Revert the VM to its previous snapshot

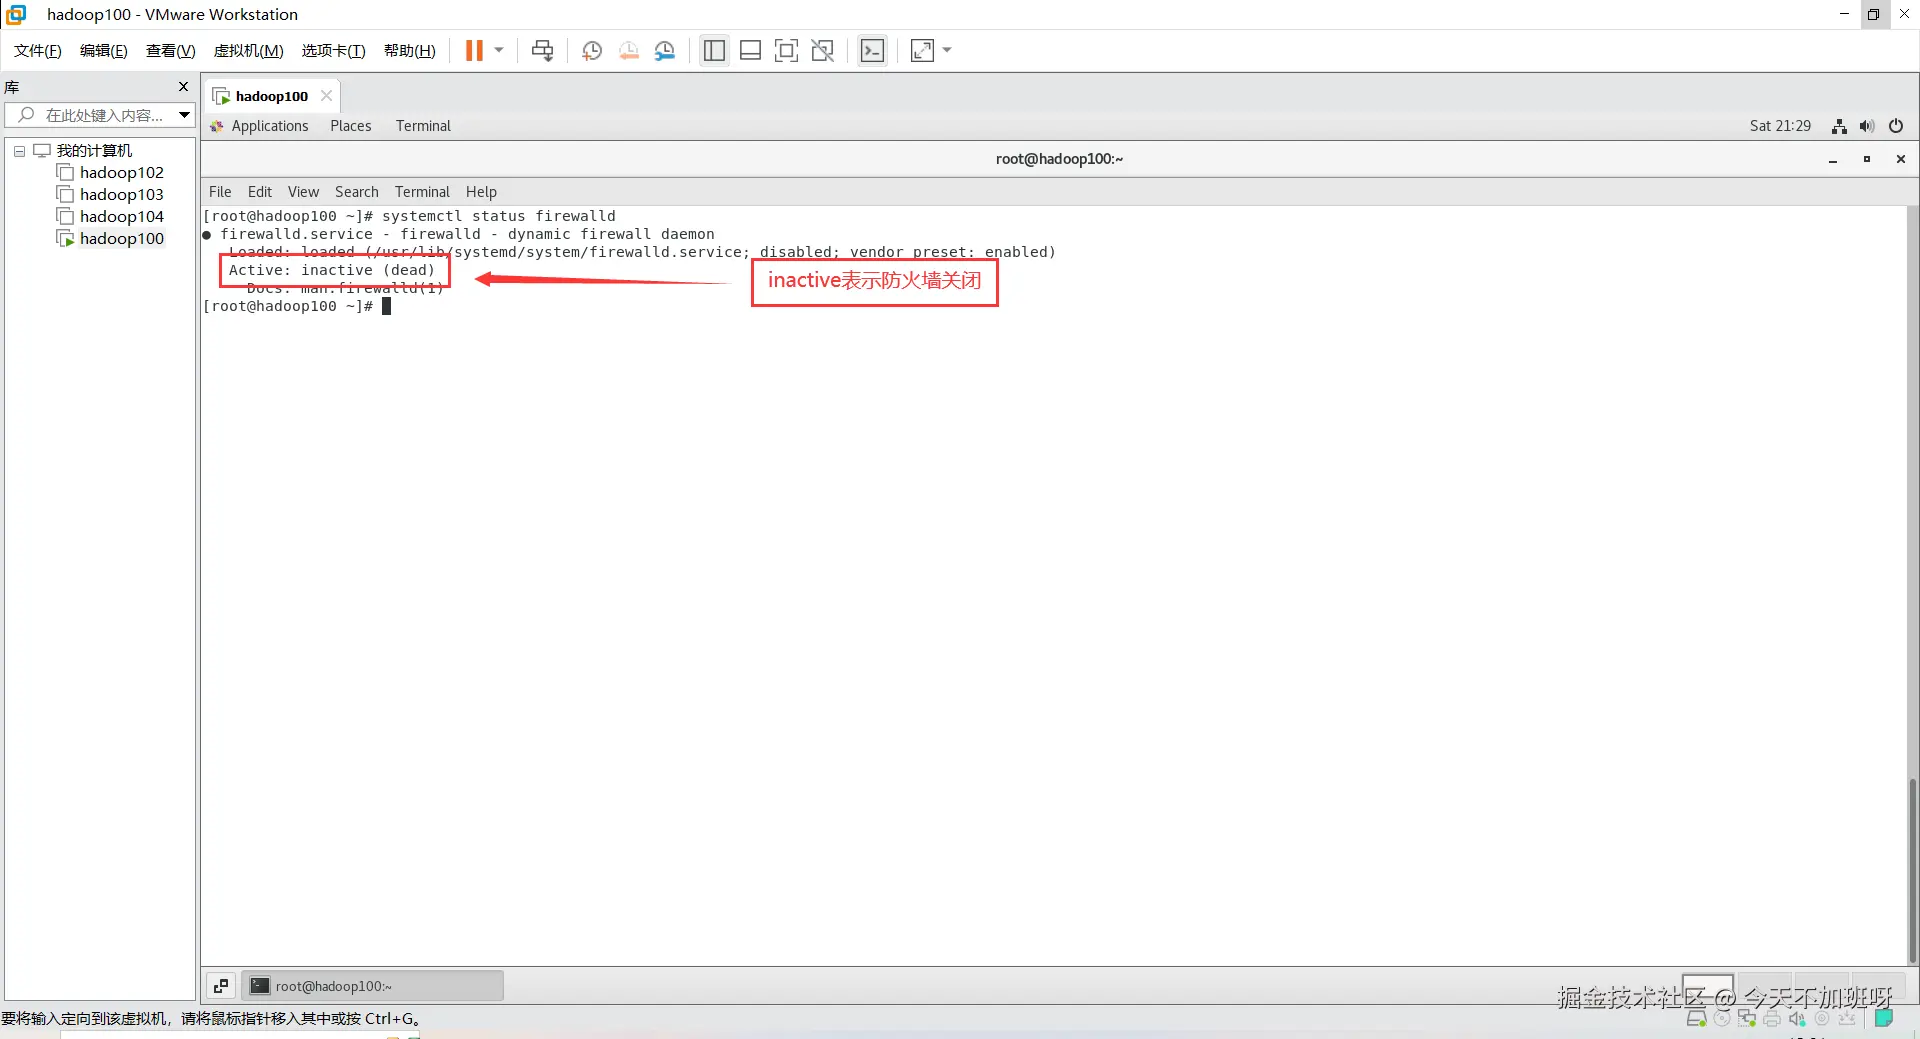629,51
